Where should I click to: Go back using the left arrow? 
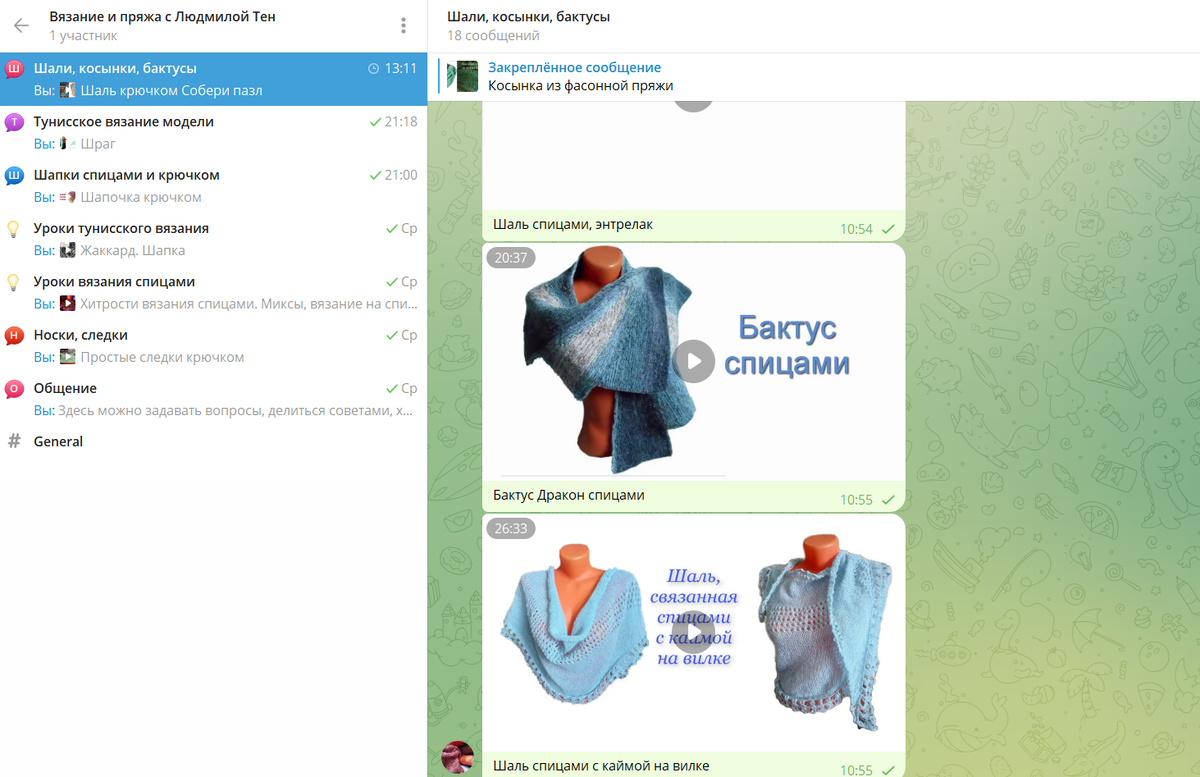pyautogui.click(x=21, y=26)
